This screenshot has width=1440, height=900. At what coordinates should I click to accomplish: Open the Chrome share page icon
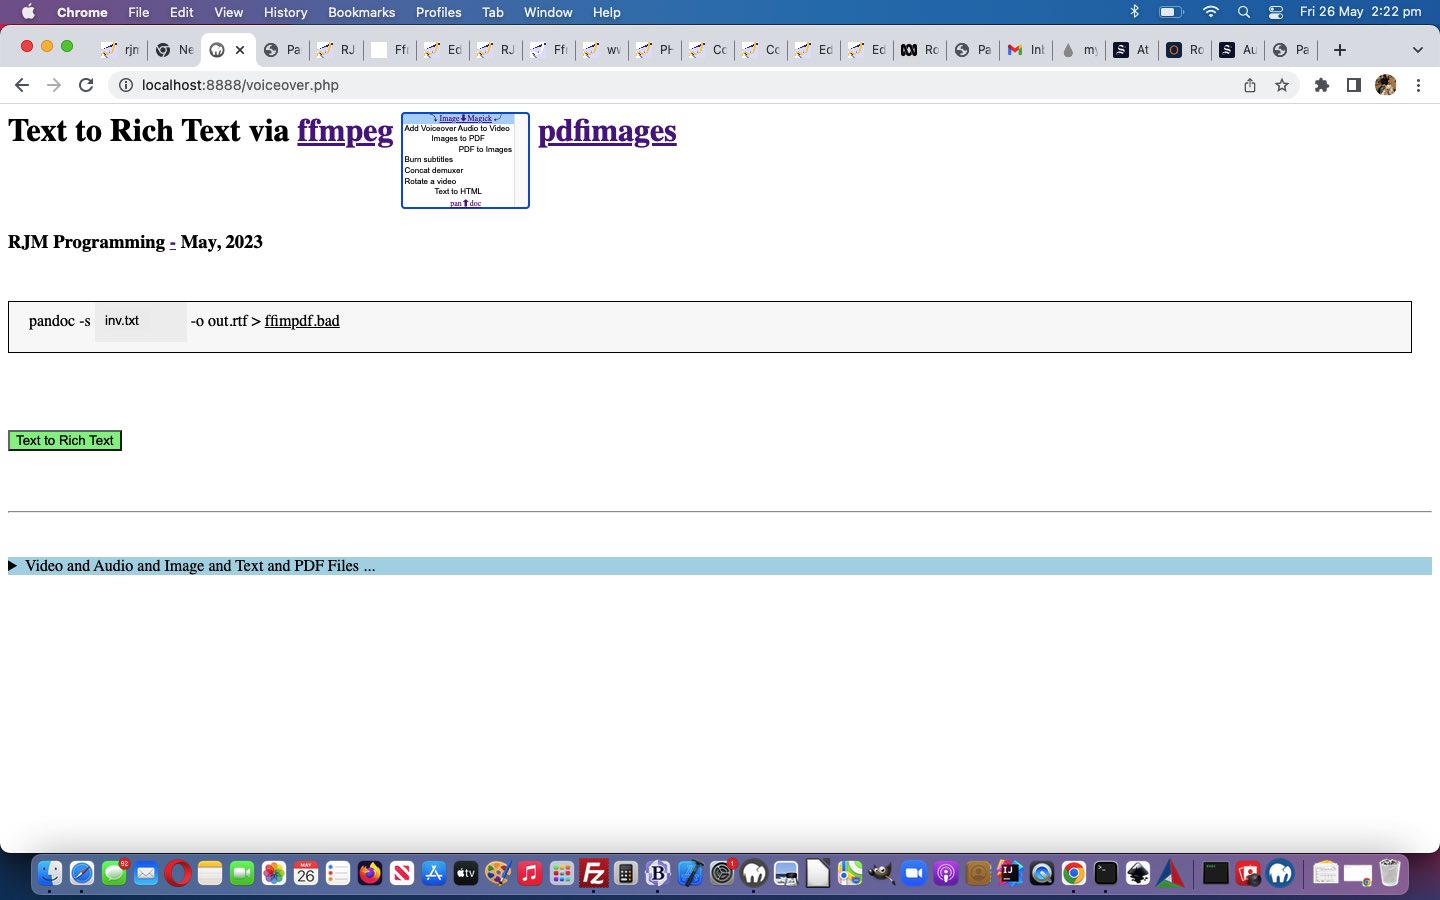[x=1250, y=85]
